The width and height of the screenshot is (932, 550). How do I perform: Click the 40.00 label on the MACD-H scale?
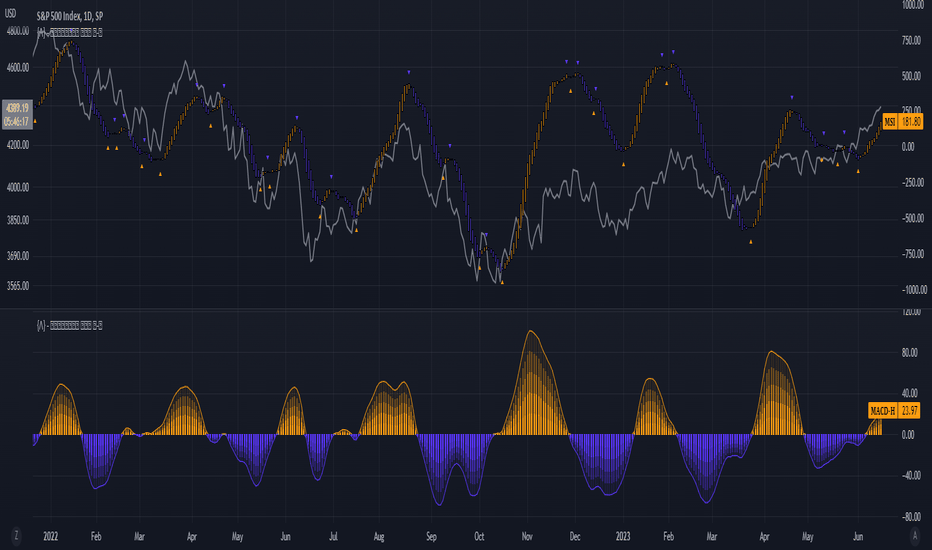pos(909,394)
